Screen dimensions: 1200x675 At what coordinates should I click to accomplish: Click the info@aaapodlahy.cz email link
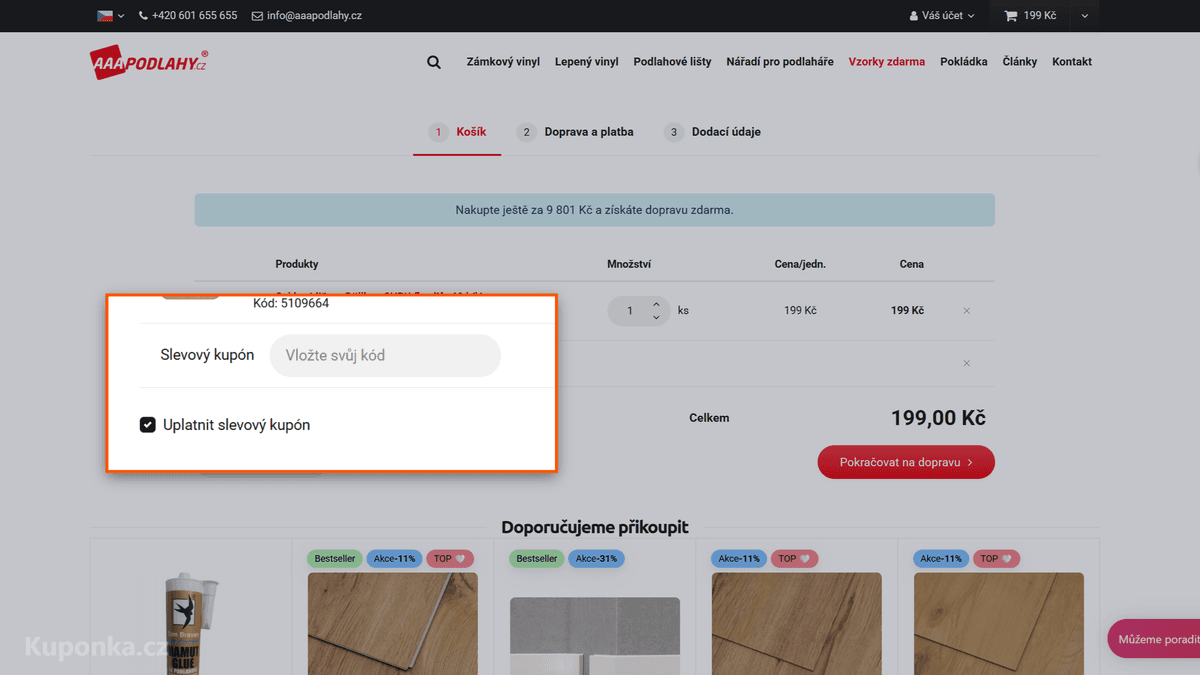[x=307, y=16]
